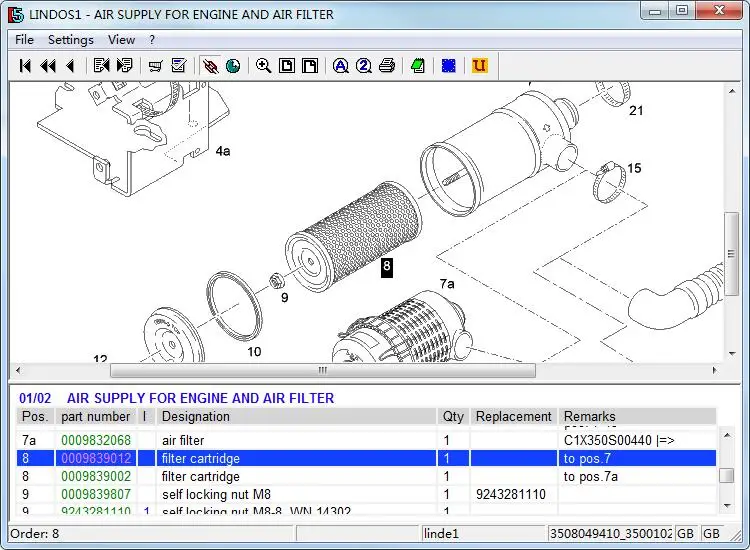Click callout 4a in diagram
Image resolution: width=750 pixels, height=550 pixels.
(x=223, y=151)
